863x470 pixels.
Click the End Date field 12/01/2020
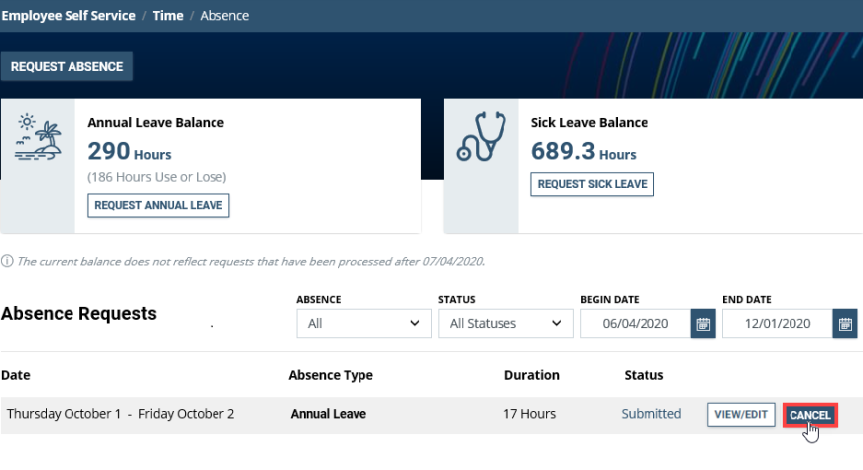click(x=777, y=324)
